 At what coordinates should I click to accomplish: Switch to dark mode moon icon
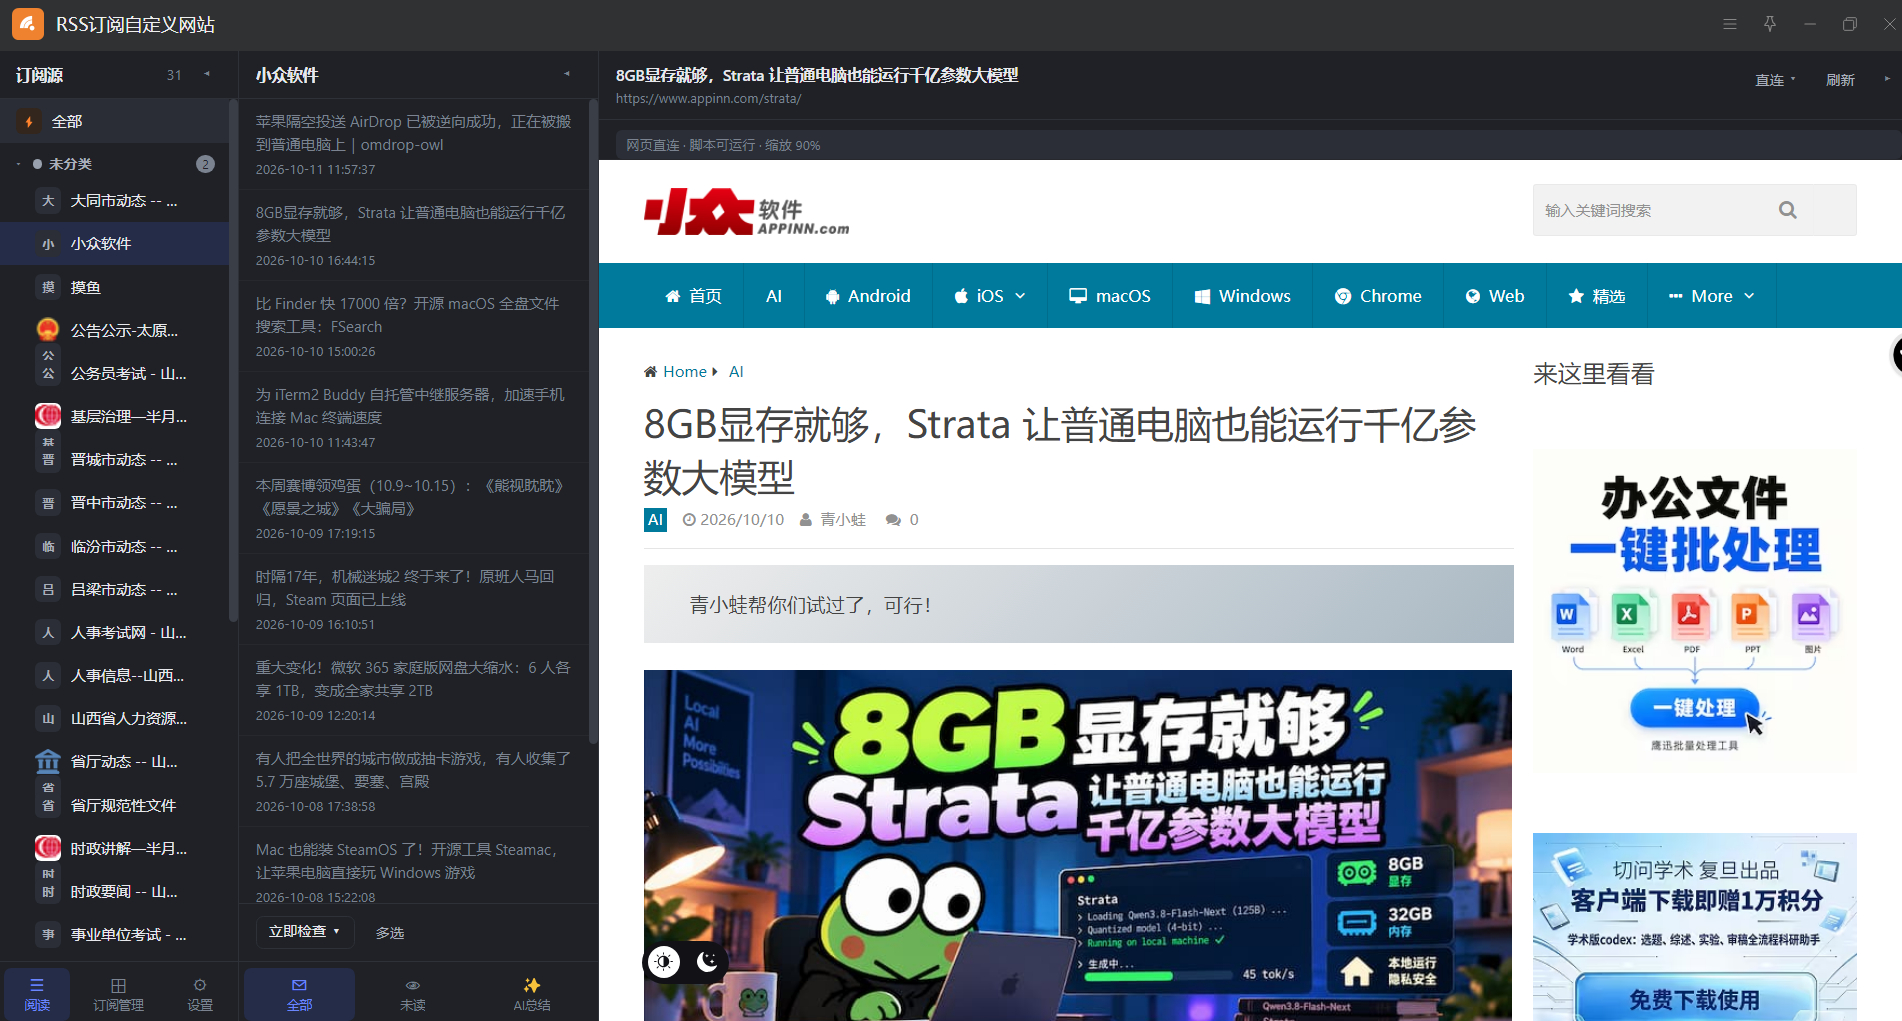pyautogui.click(x=707, y=961)
